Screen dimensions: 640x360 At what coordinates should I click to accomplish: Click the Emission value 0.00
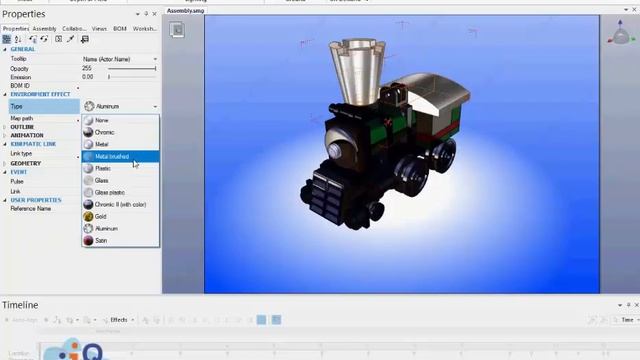pos(87,77)
